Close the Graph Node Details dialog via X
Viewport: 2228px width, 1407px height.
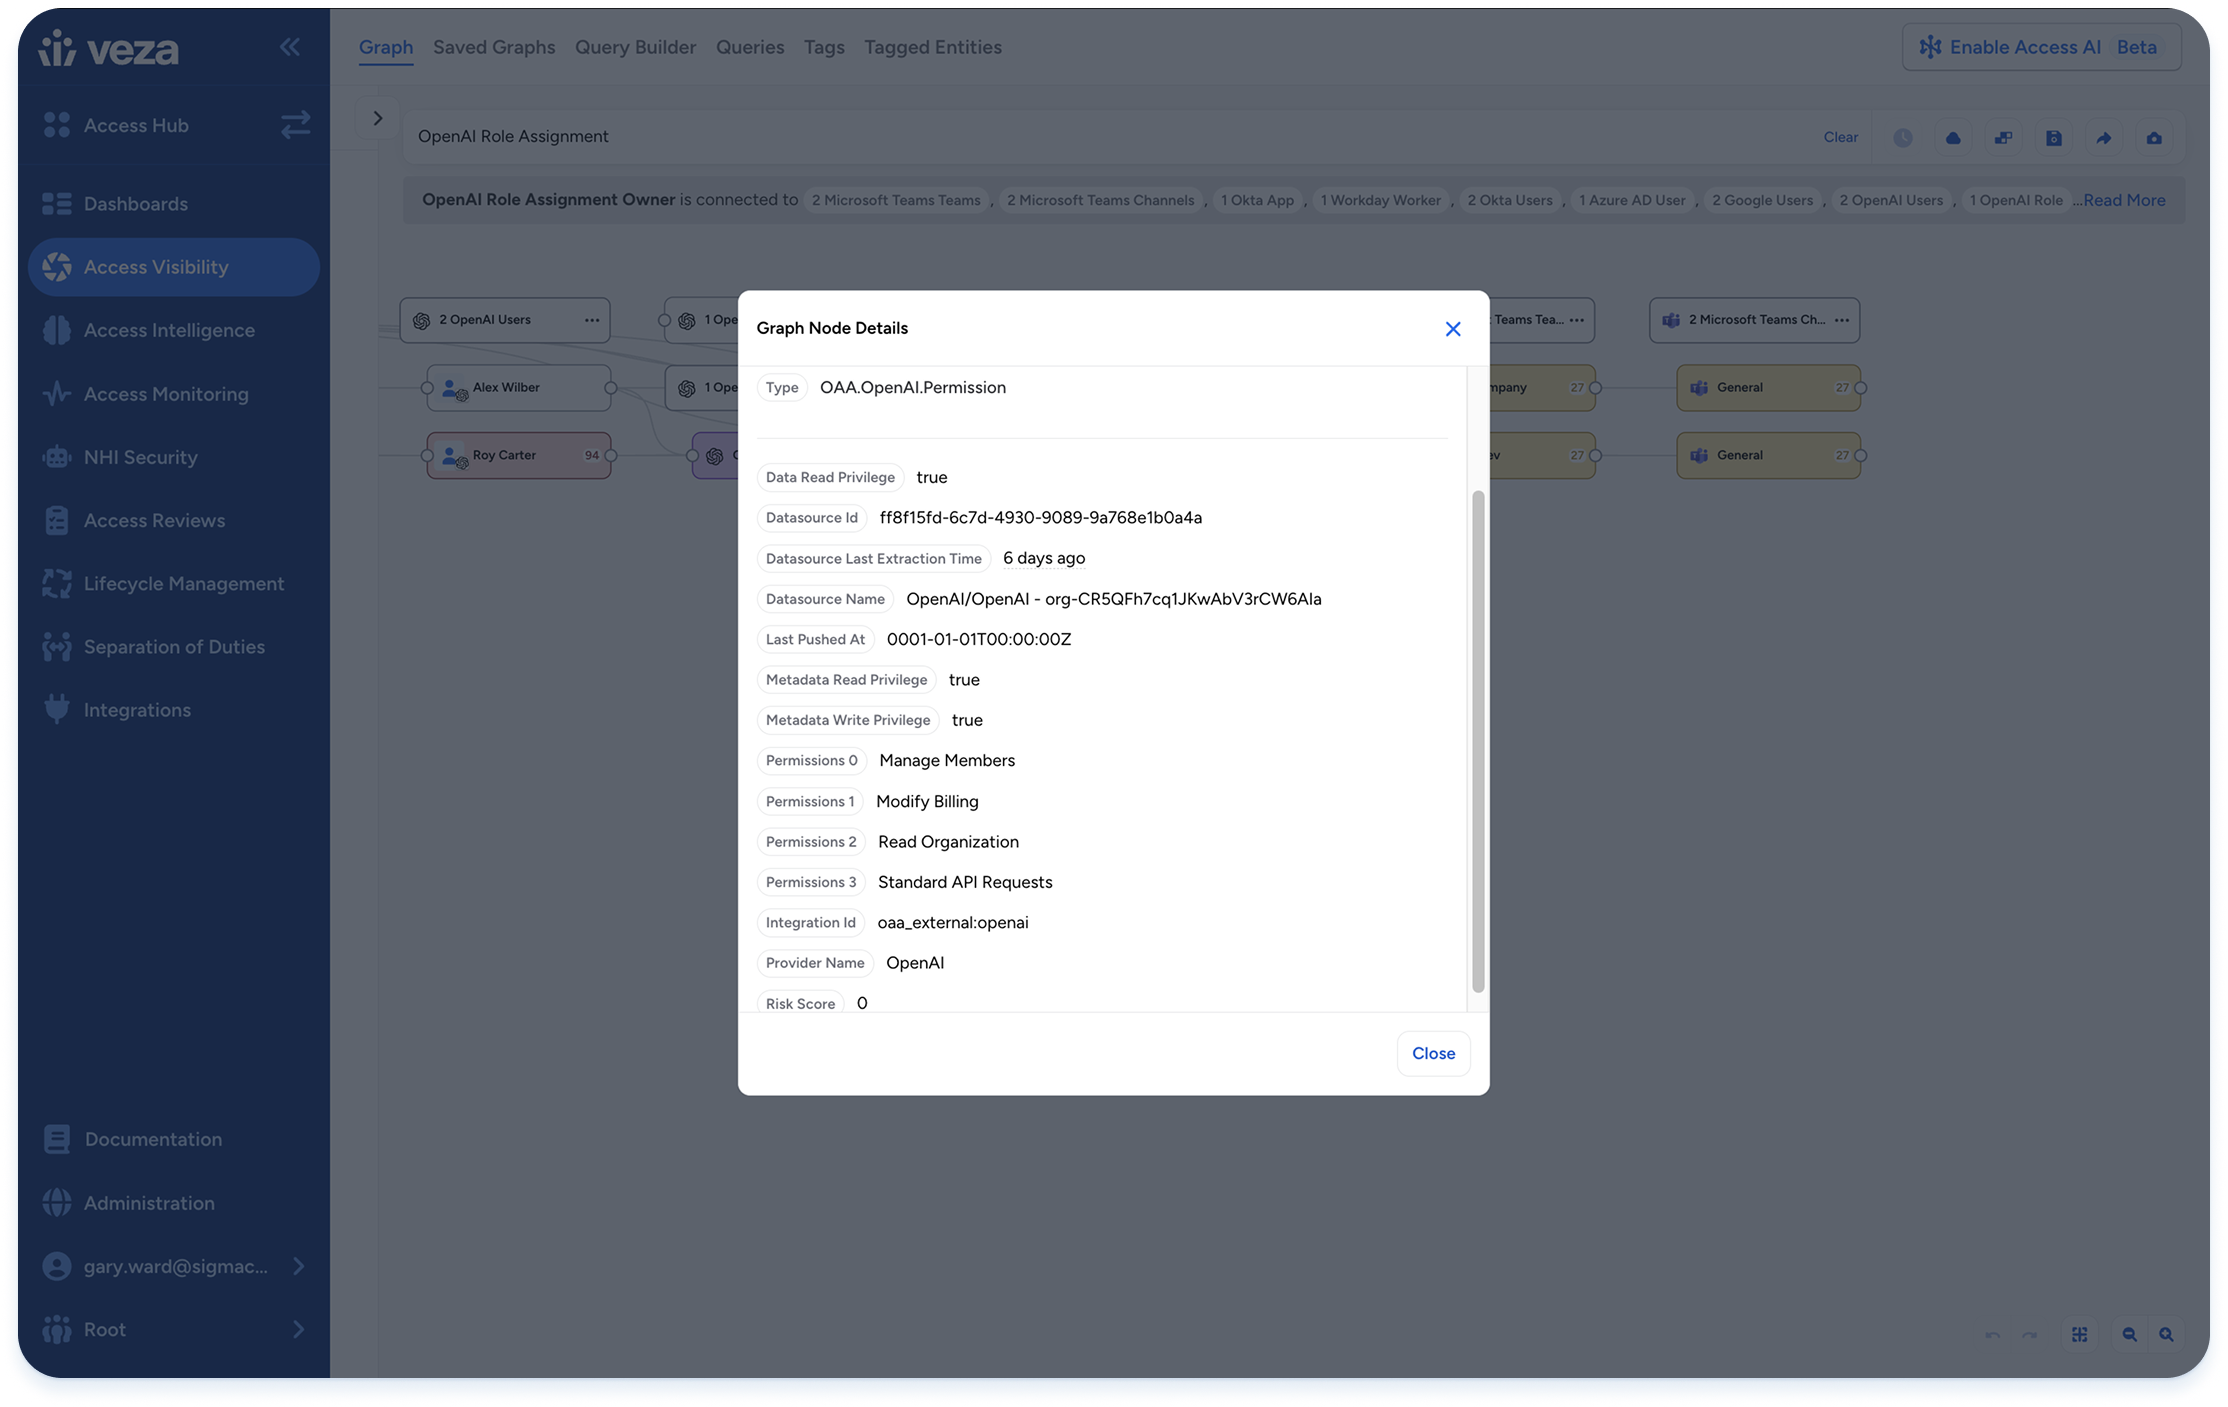(1452, 329)
